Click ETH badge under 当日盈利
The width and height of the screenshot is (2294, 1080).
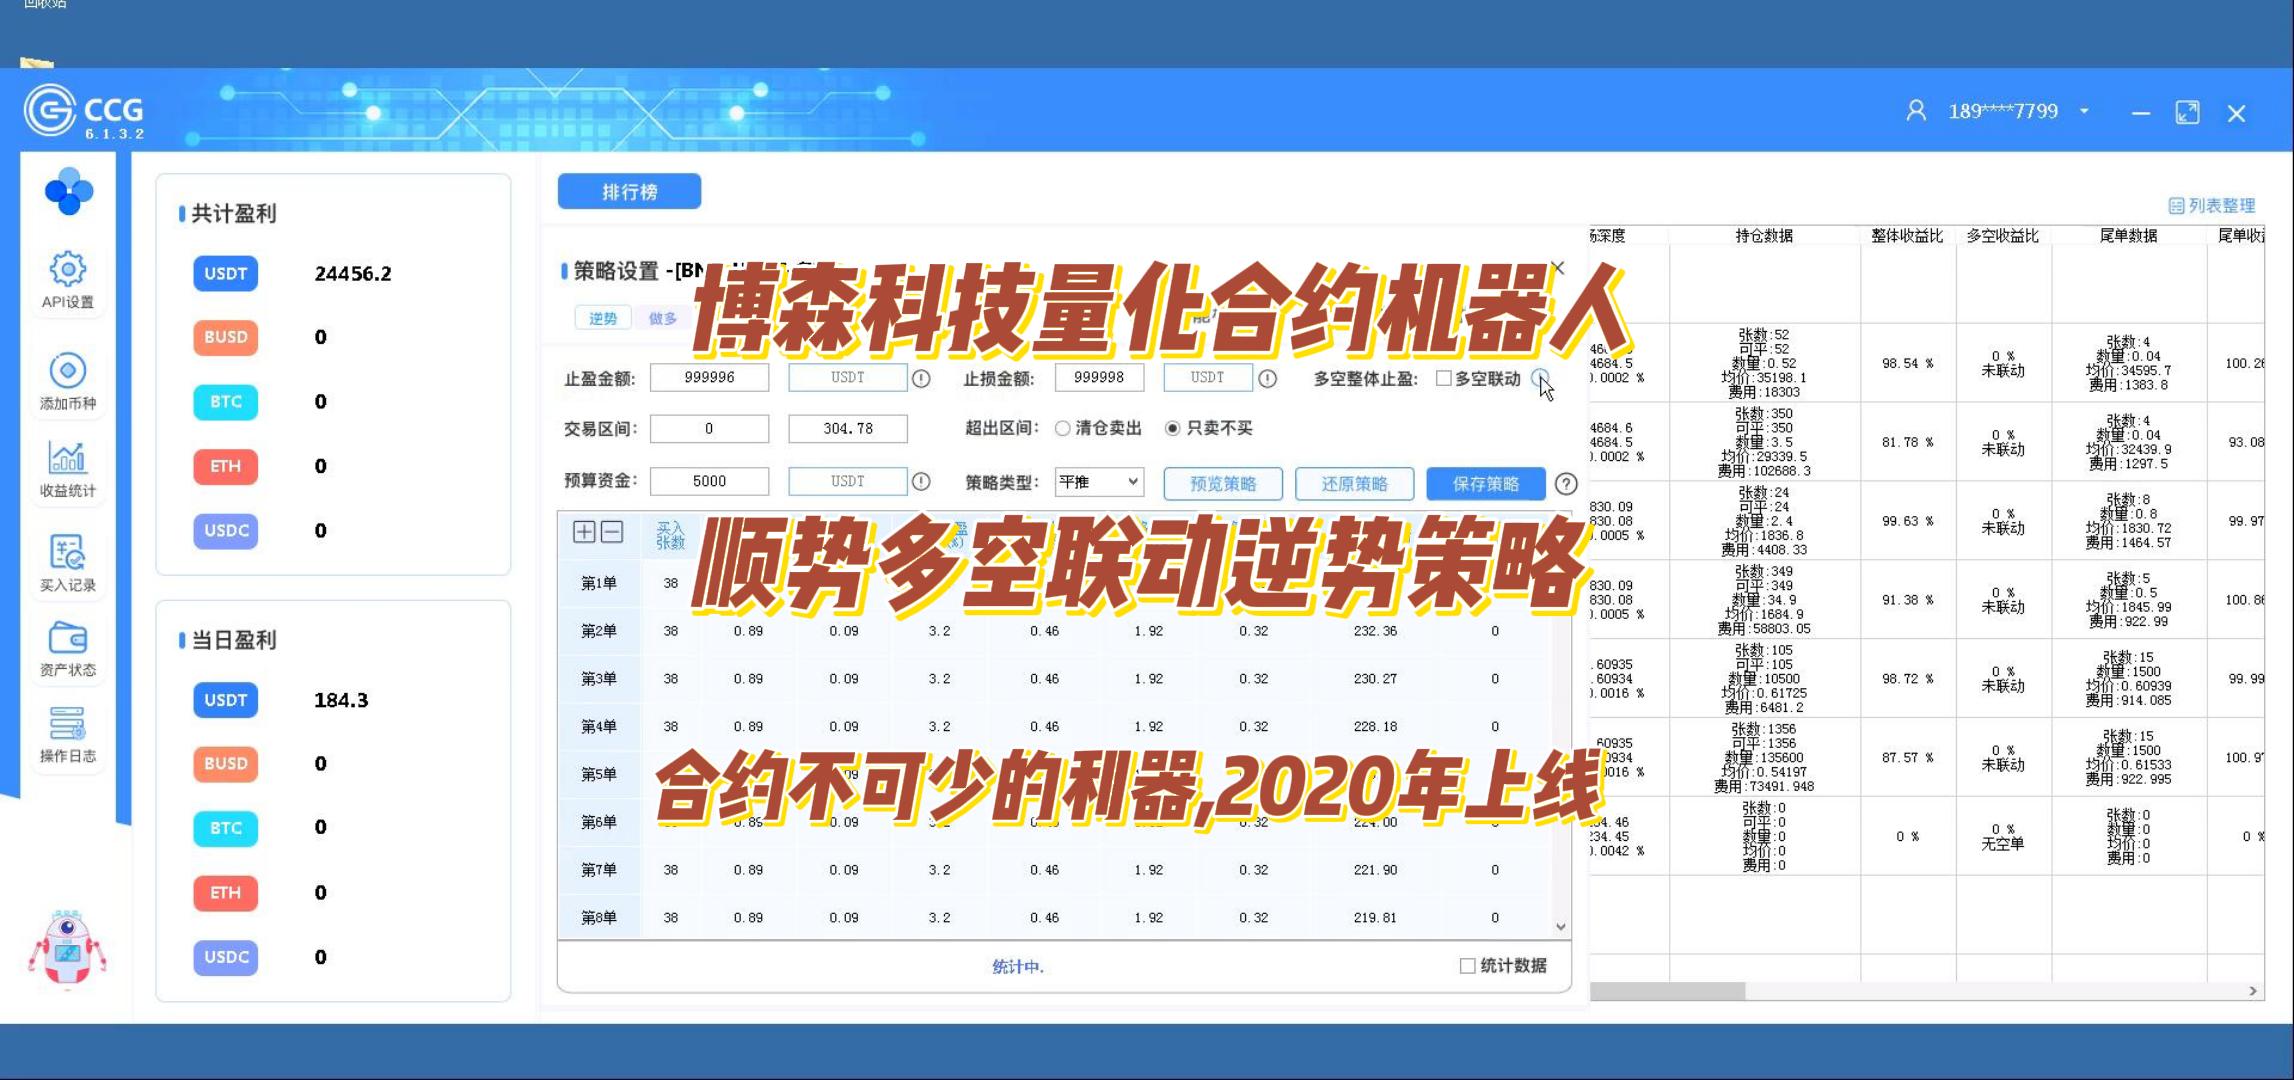225,892
